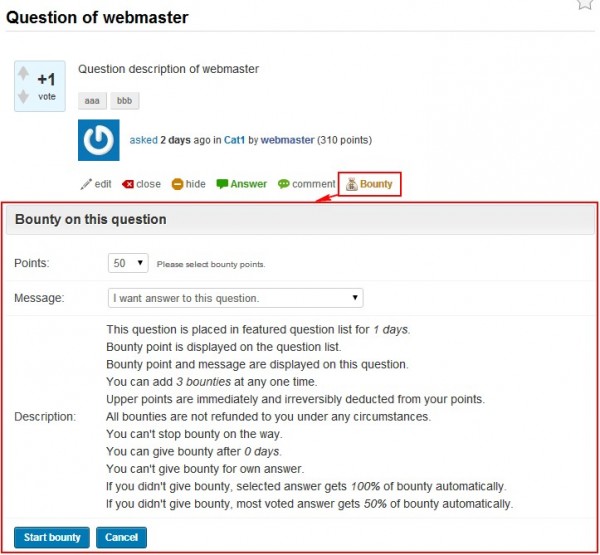This screenshot has width=600, height=555.
Task: Add a comment via the comment icon
Action: pos(284,184)
